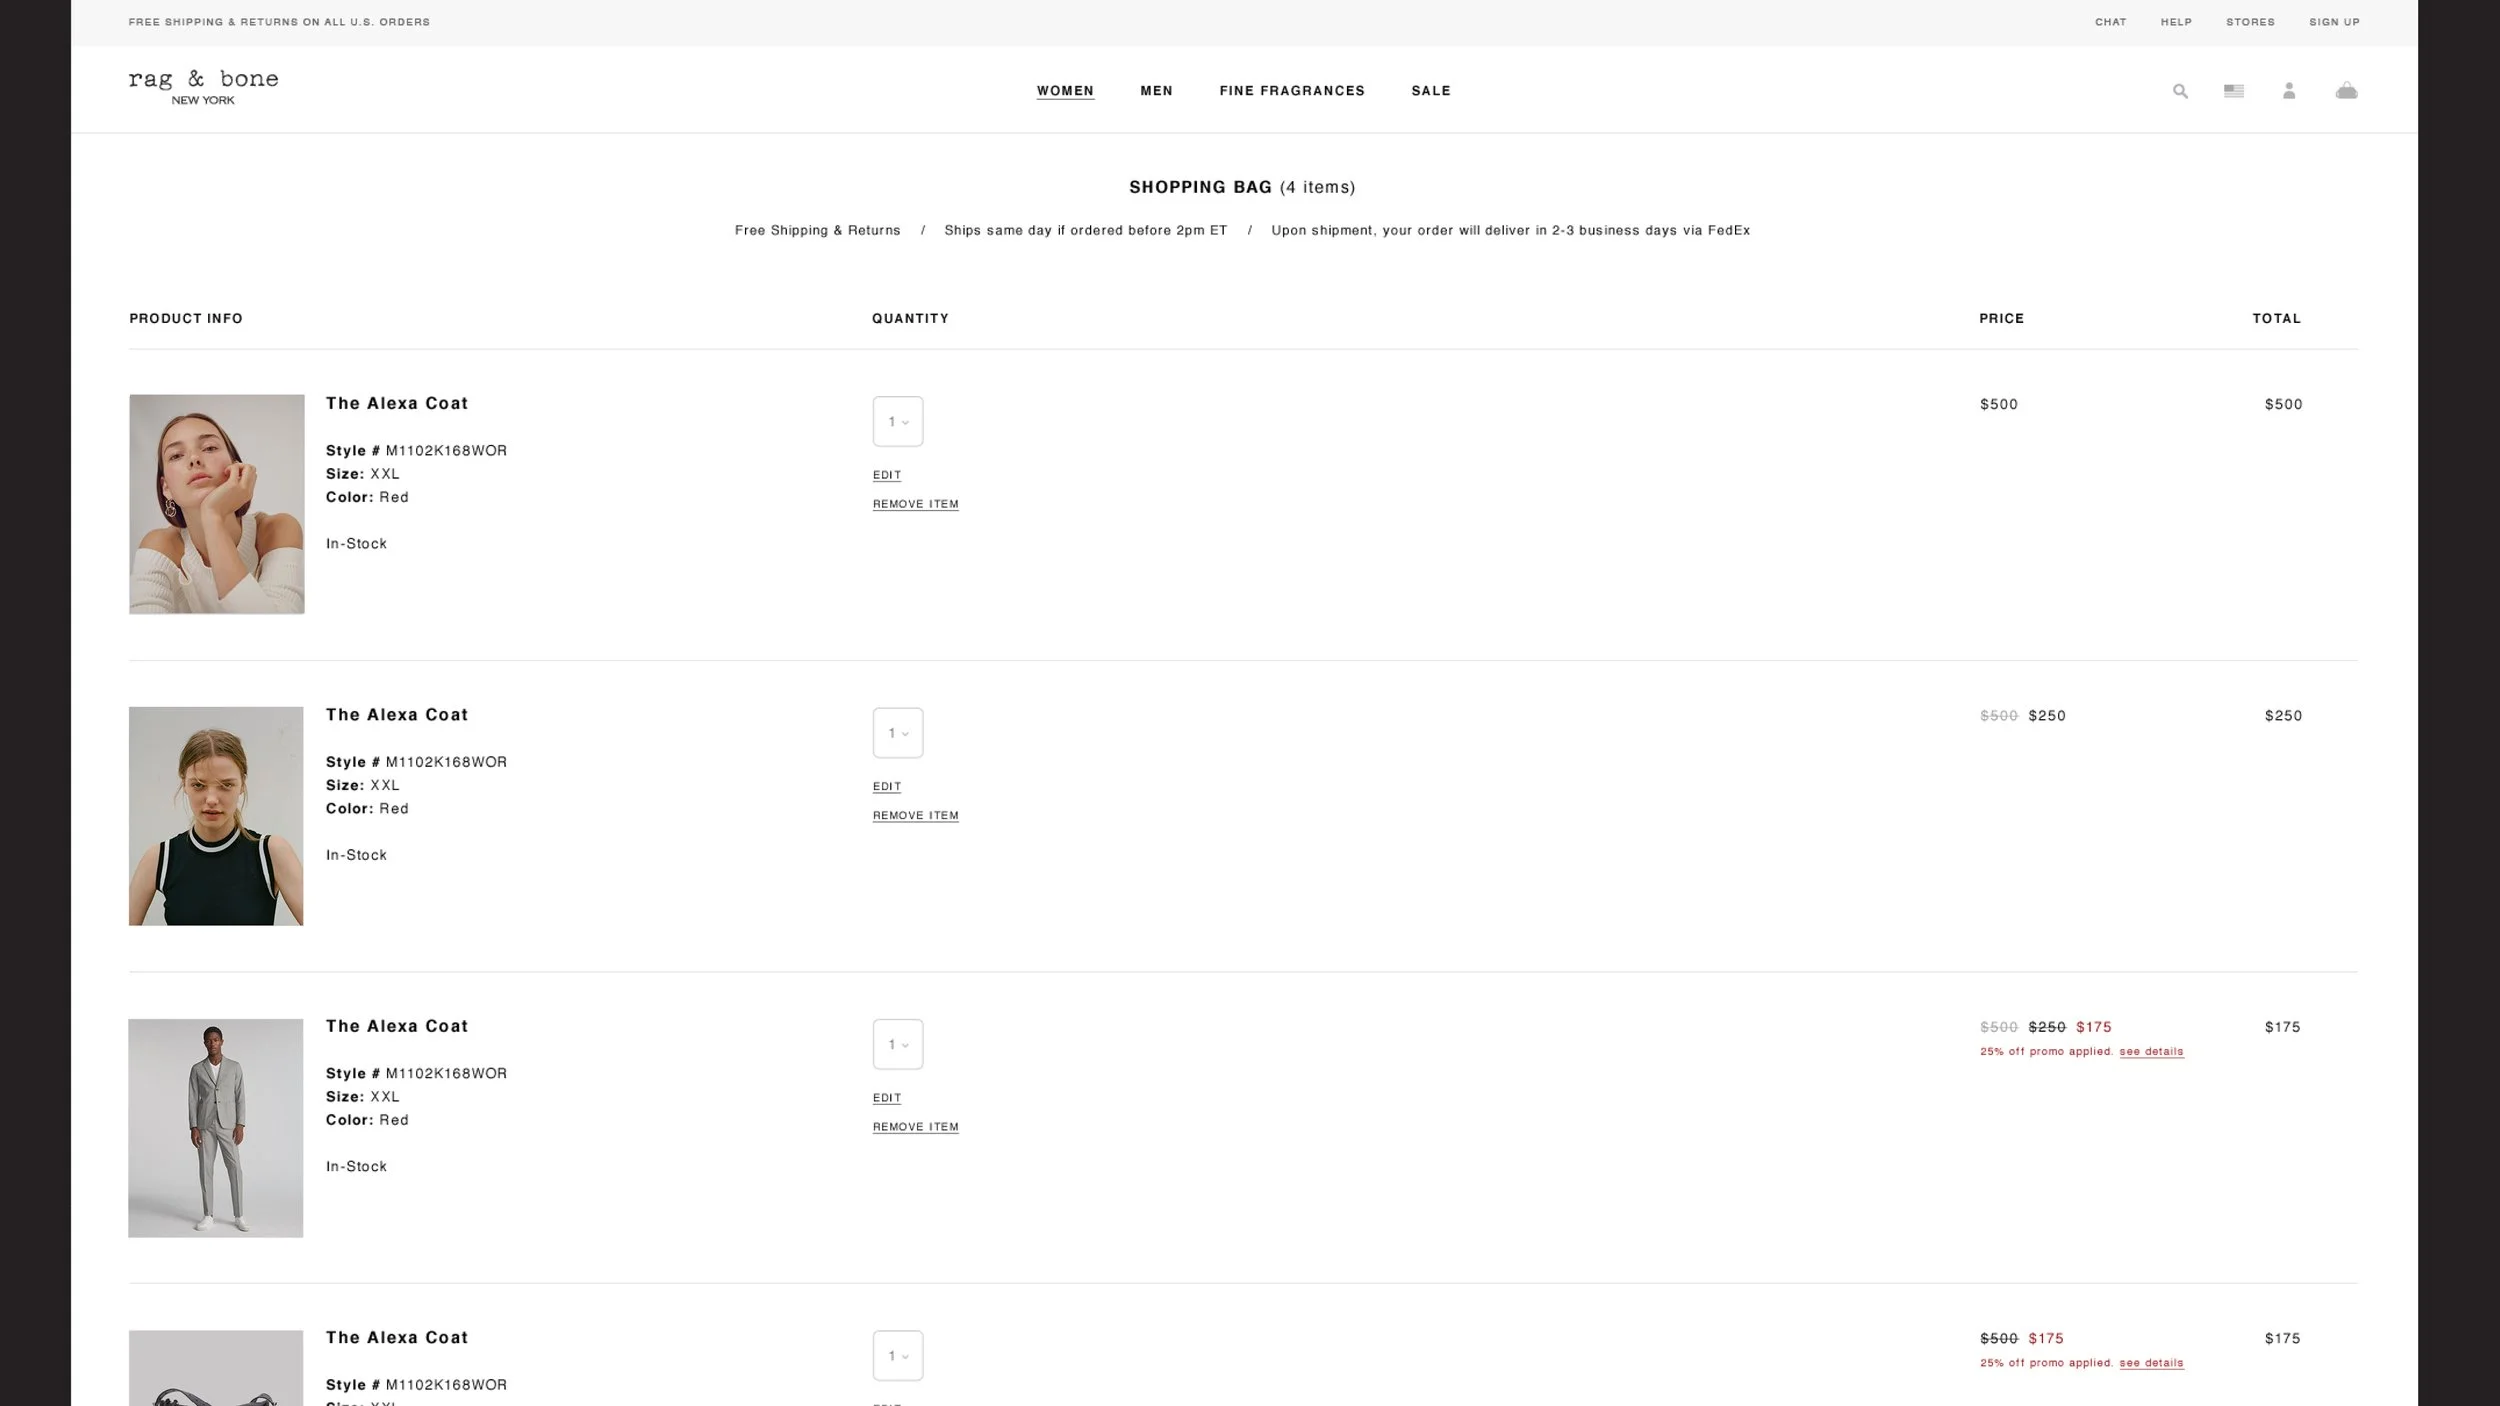Image resolution: width=2500 pixels, height=1406 pixels.
Task: Click the US flag country selector icon
Action: [x=2233, y=91]
